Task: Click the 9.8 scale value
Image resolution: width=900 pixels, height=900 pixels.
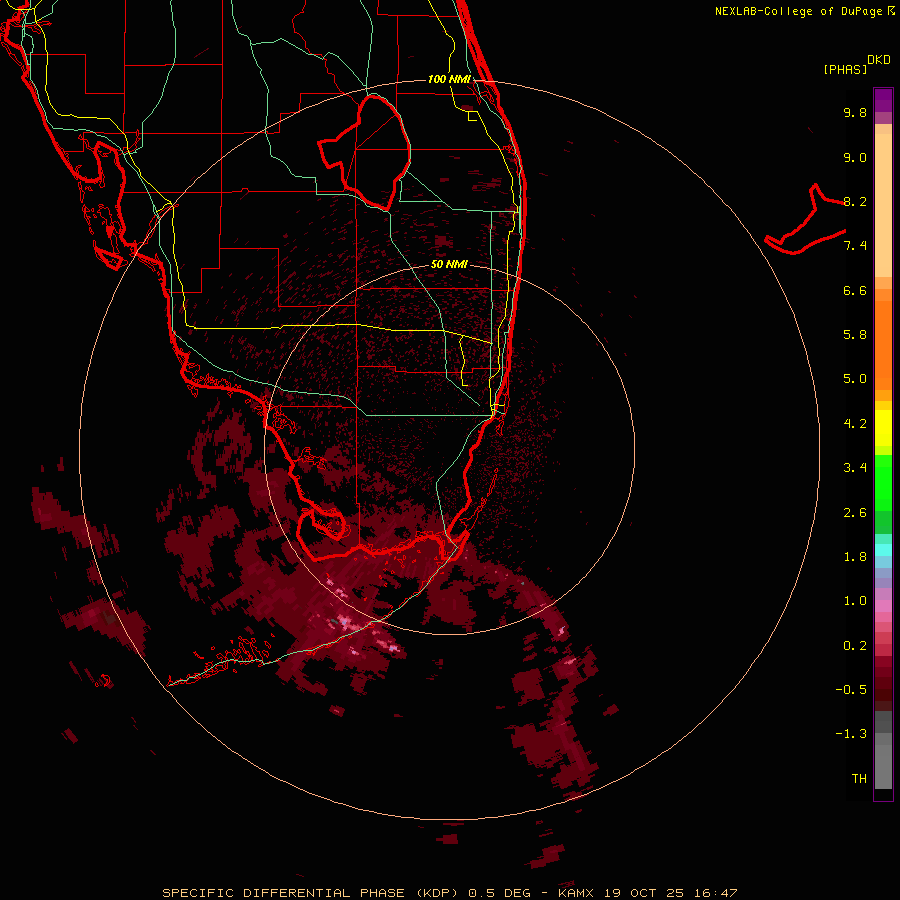Action: tap(855, 112)
